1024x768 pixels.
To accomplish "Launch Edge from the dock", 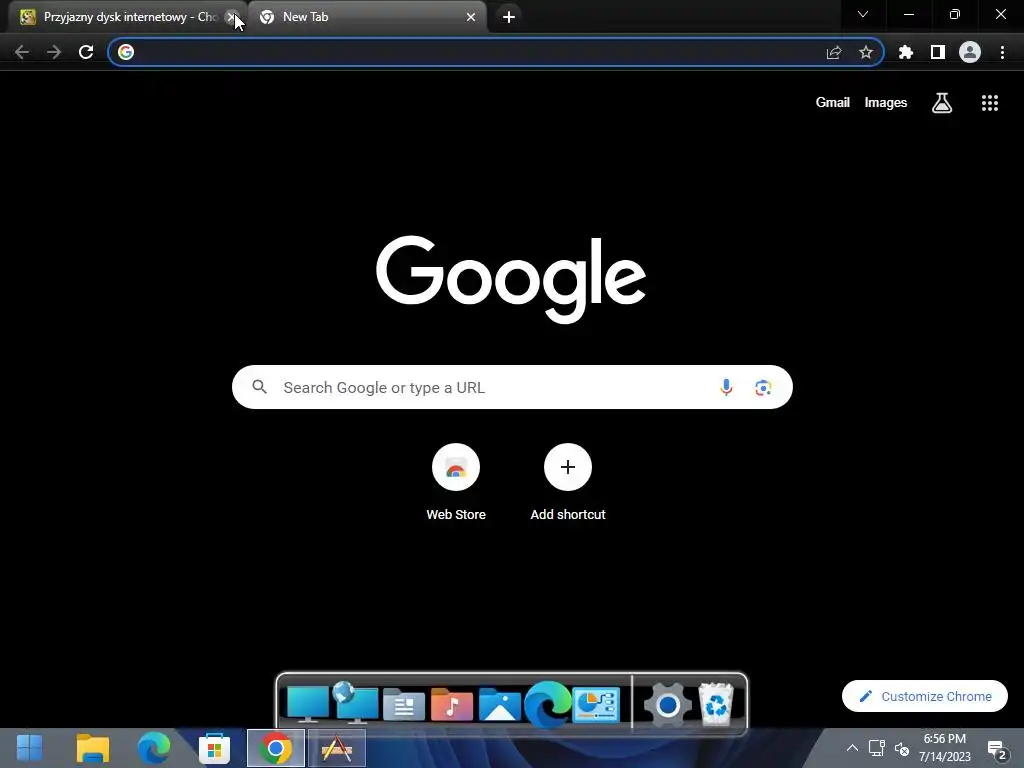I will (547, 704).
